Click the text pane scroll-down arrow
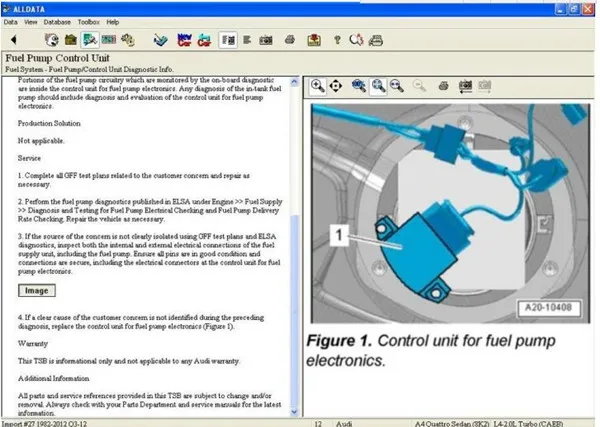Image resolution: width=600 pixels, height=427 pixels. 294,412
